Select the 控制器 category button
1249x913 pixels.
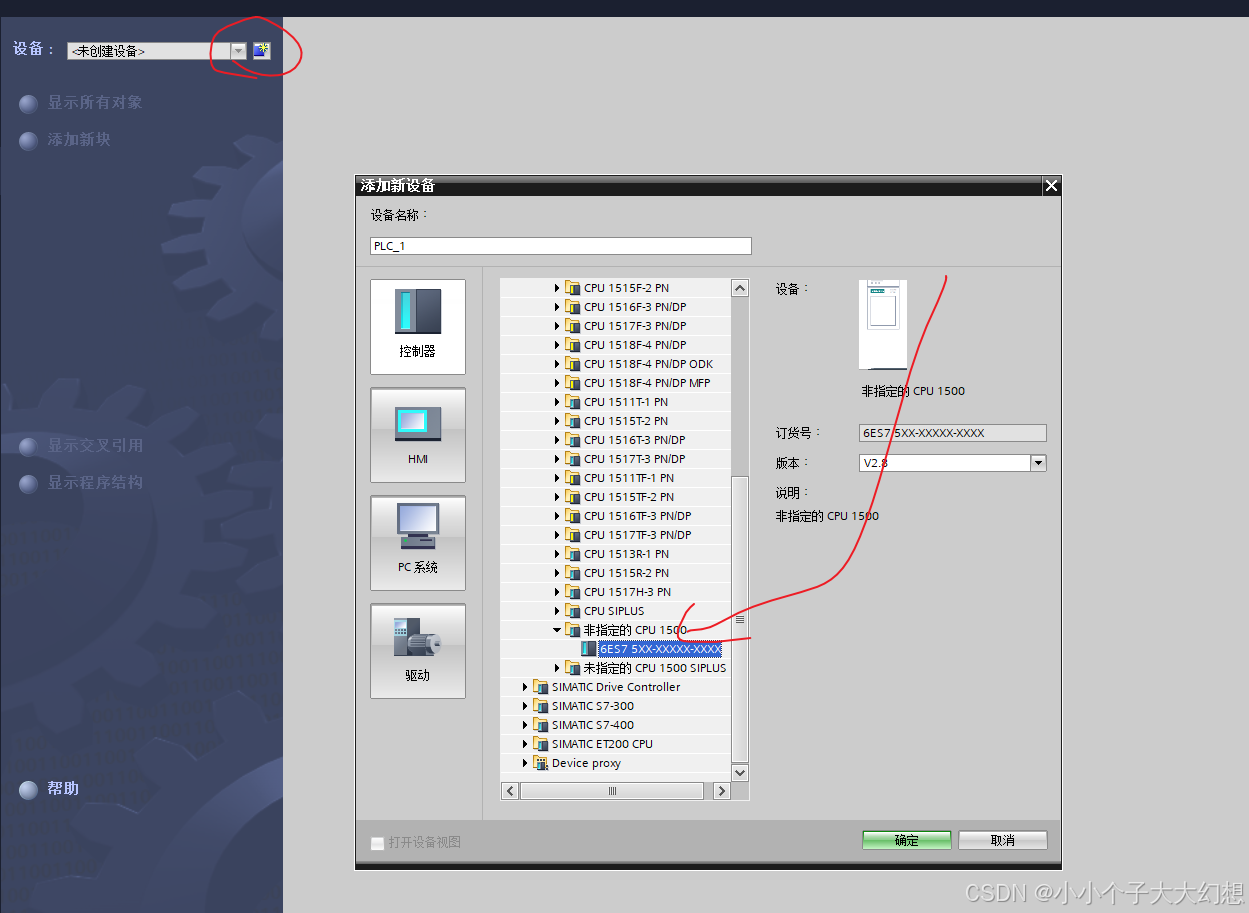(418, 327)
